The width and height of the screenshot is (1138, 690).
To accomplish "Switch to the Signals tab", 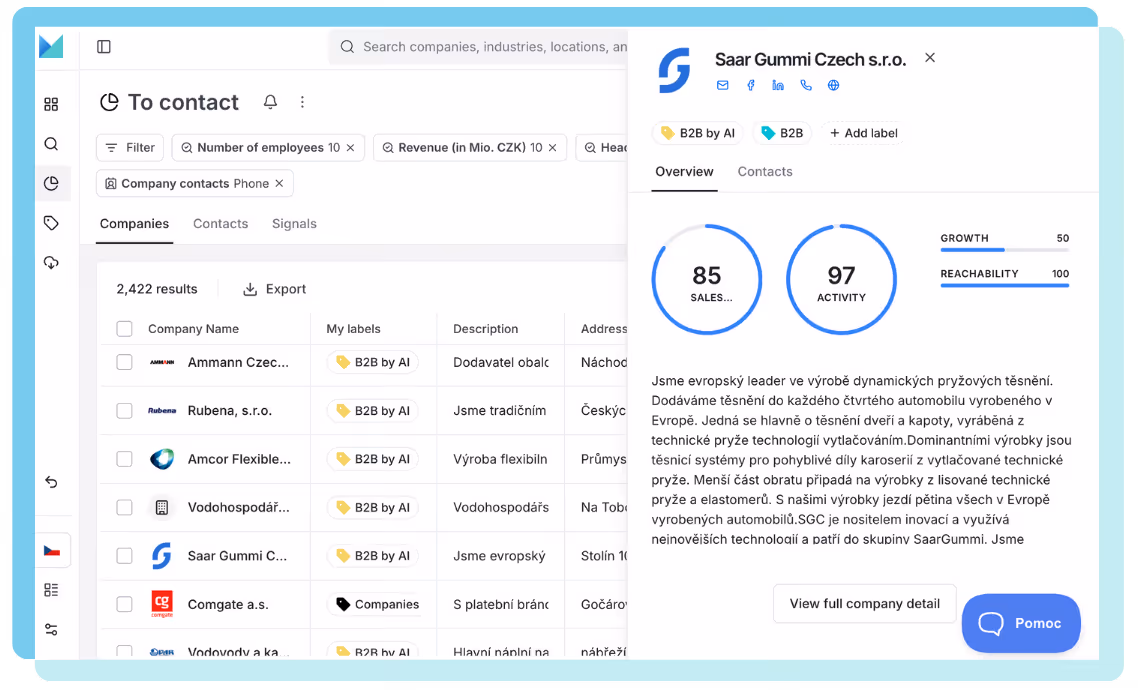I will point(294,223).
